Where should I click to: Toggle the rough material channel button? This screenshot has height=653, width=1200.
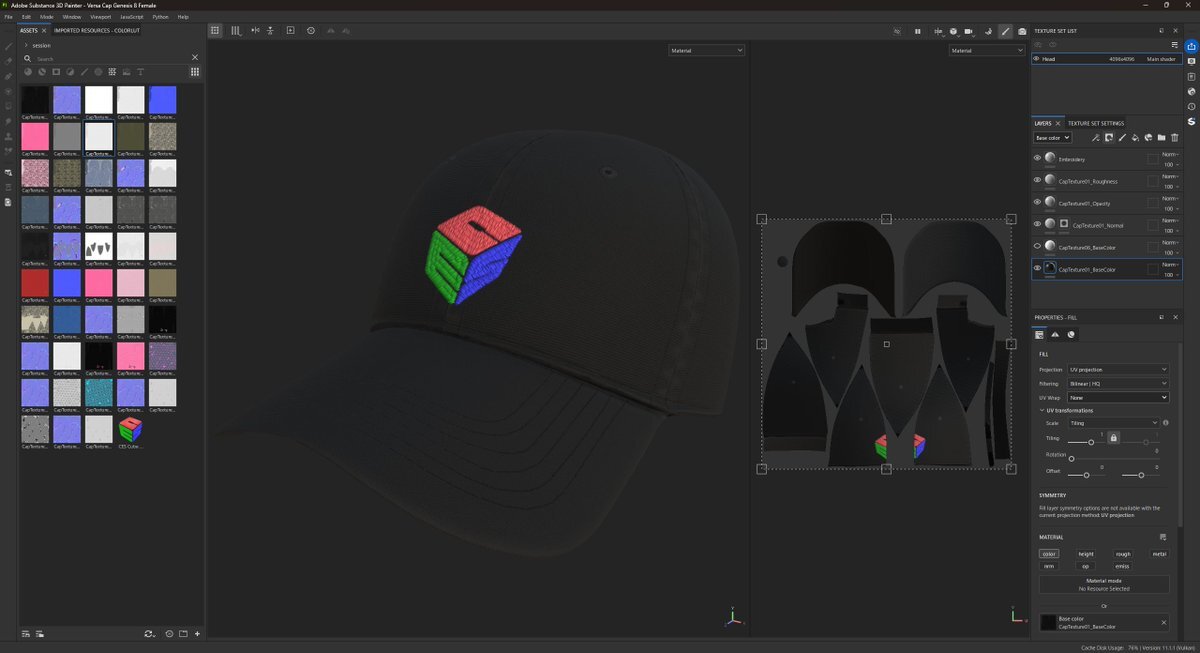tap(1123, 553)
